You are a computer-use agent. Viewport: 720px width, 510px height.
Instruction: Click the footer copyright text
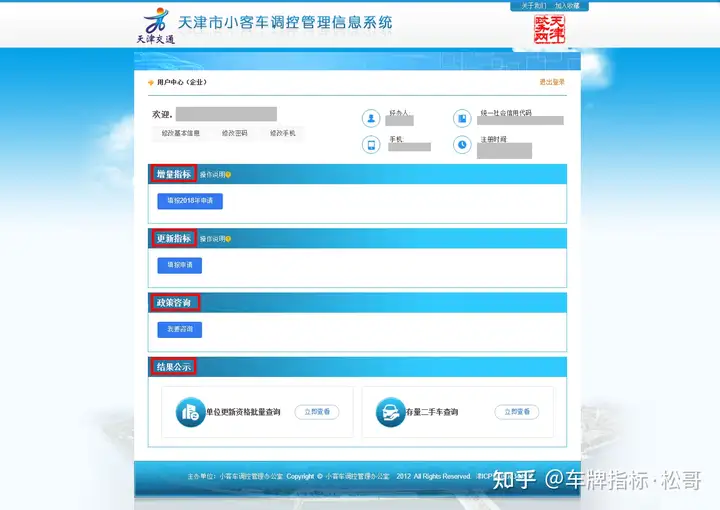point(340,476)
